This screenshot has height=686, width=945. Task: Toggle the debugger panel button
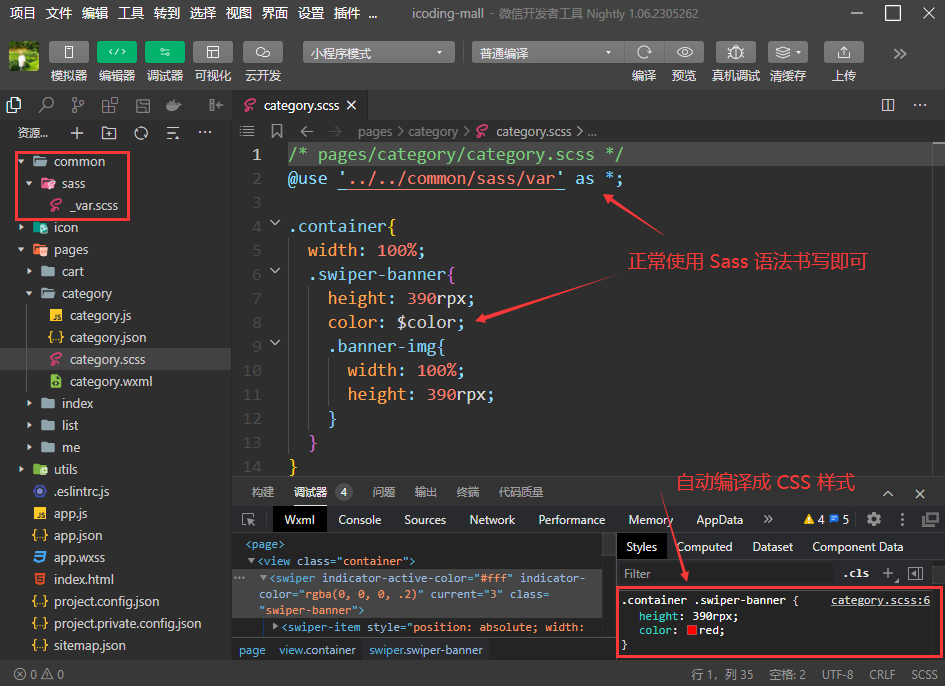pos(165,53)
